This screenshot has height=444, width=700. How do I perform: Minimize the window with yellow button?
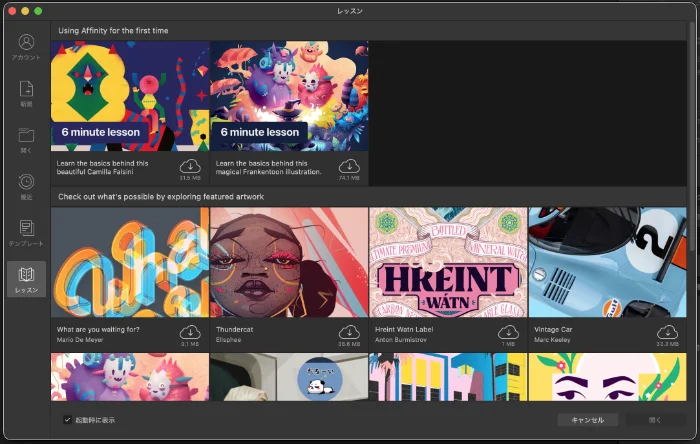click(x=25, y=11)
